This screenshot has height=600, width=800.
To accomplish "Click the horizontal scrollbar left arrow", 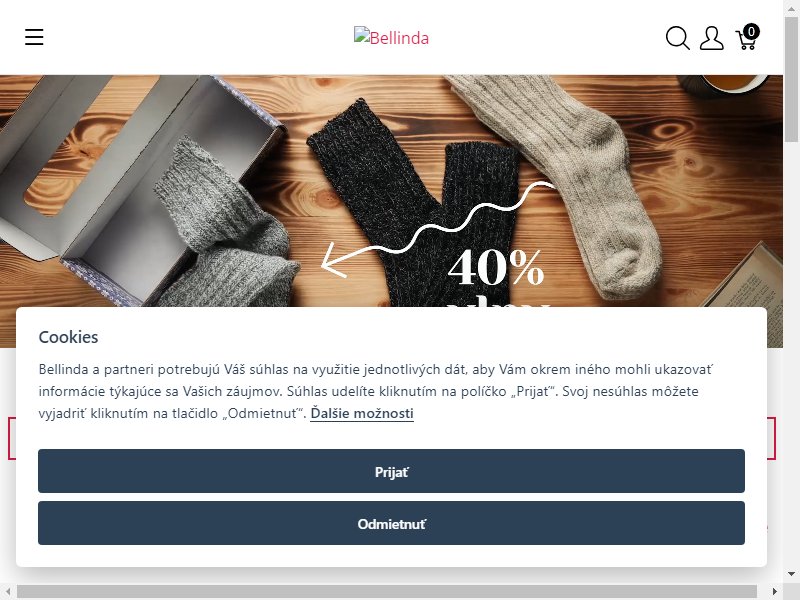I will click(x=7, y=591).
